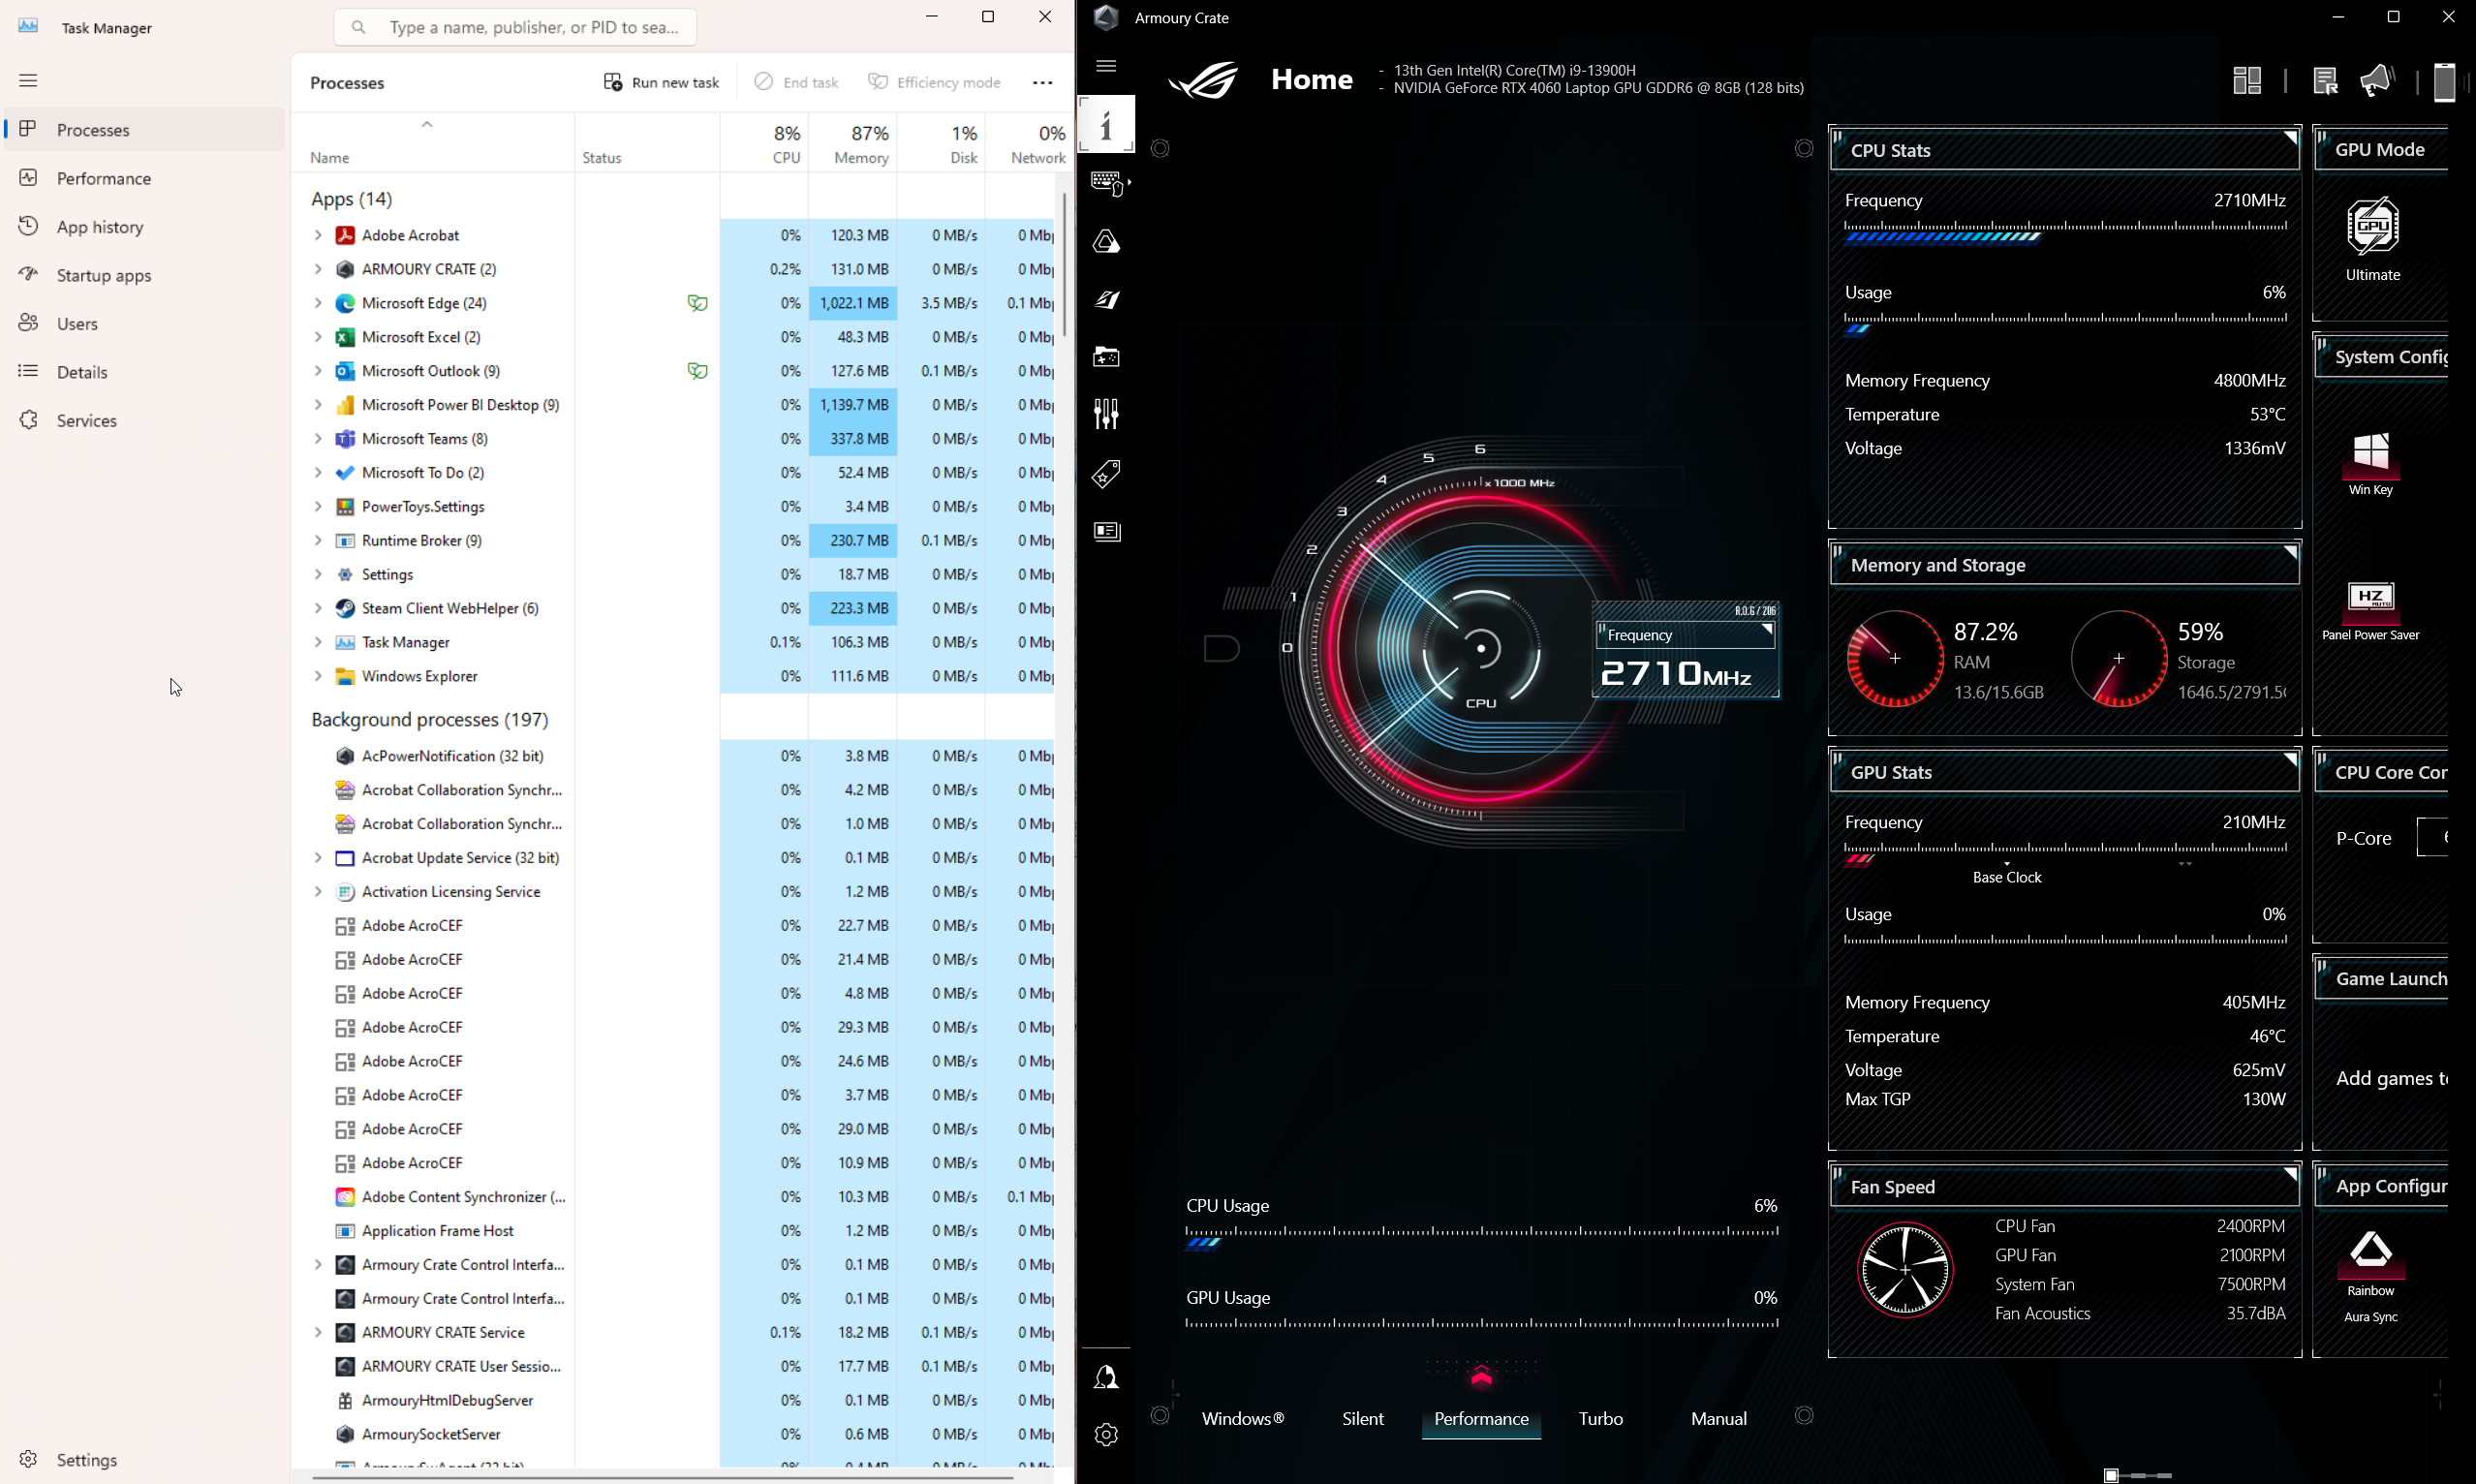This screenshot has height=1484, width=2476.
Task: Open the mobile device connect icon top right
Action: pos(2444,81)
